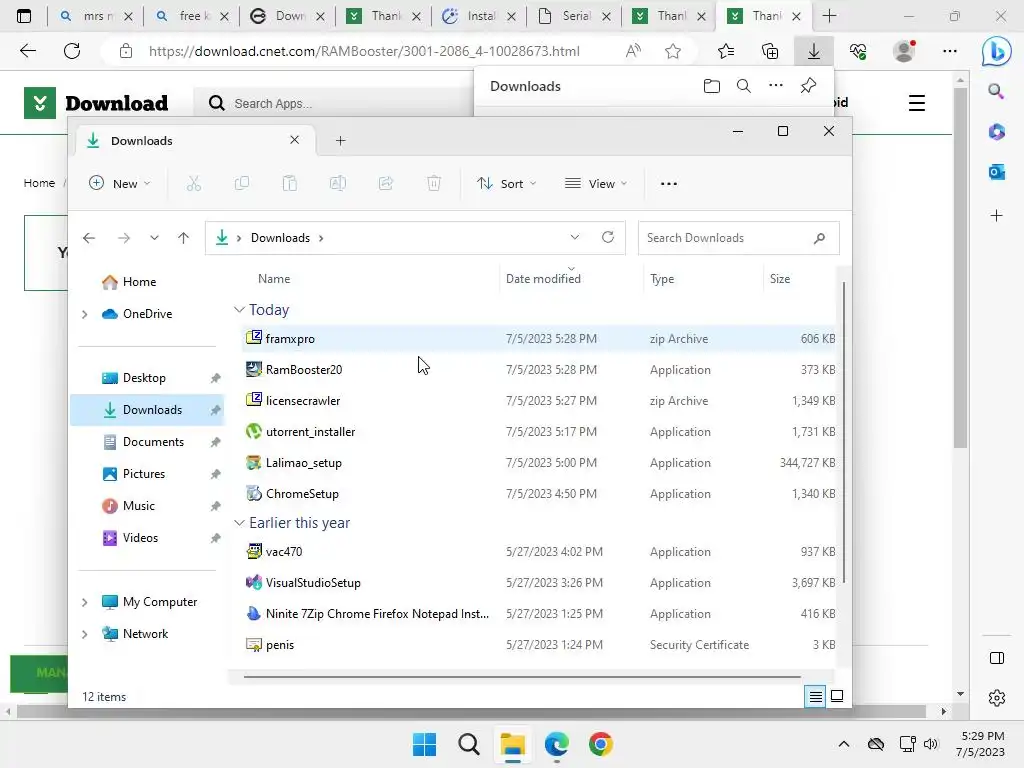Click the Copy icon in Explorer toolbar
Screen dimensions: 1024x768
(242, 184)
